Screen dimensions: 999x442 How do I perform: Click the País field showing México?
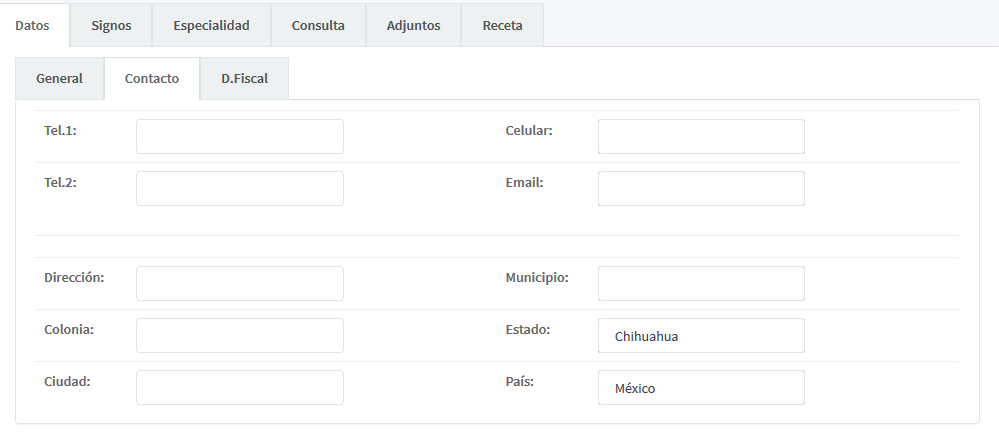(x=701, y=388)
